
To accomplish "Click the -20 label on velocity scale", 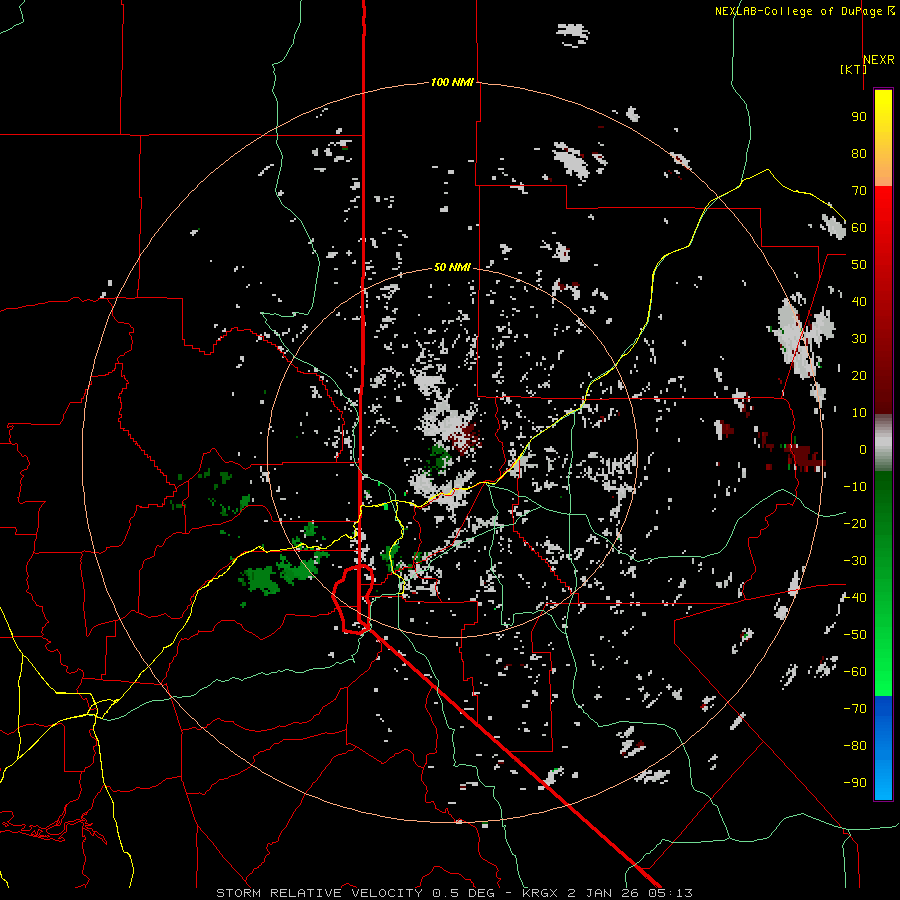I will coord(855,523).
